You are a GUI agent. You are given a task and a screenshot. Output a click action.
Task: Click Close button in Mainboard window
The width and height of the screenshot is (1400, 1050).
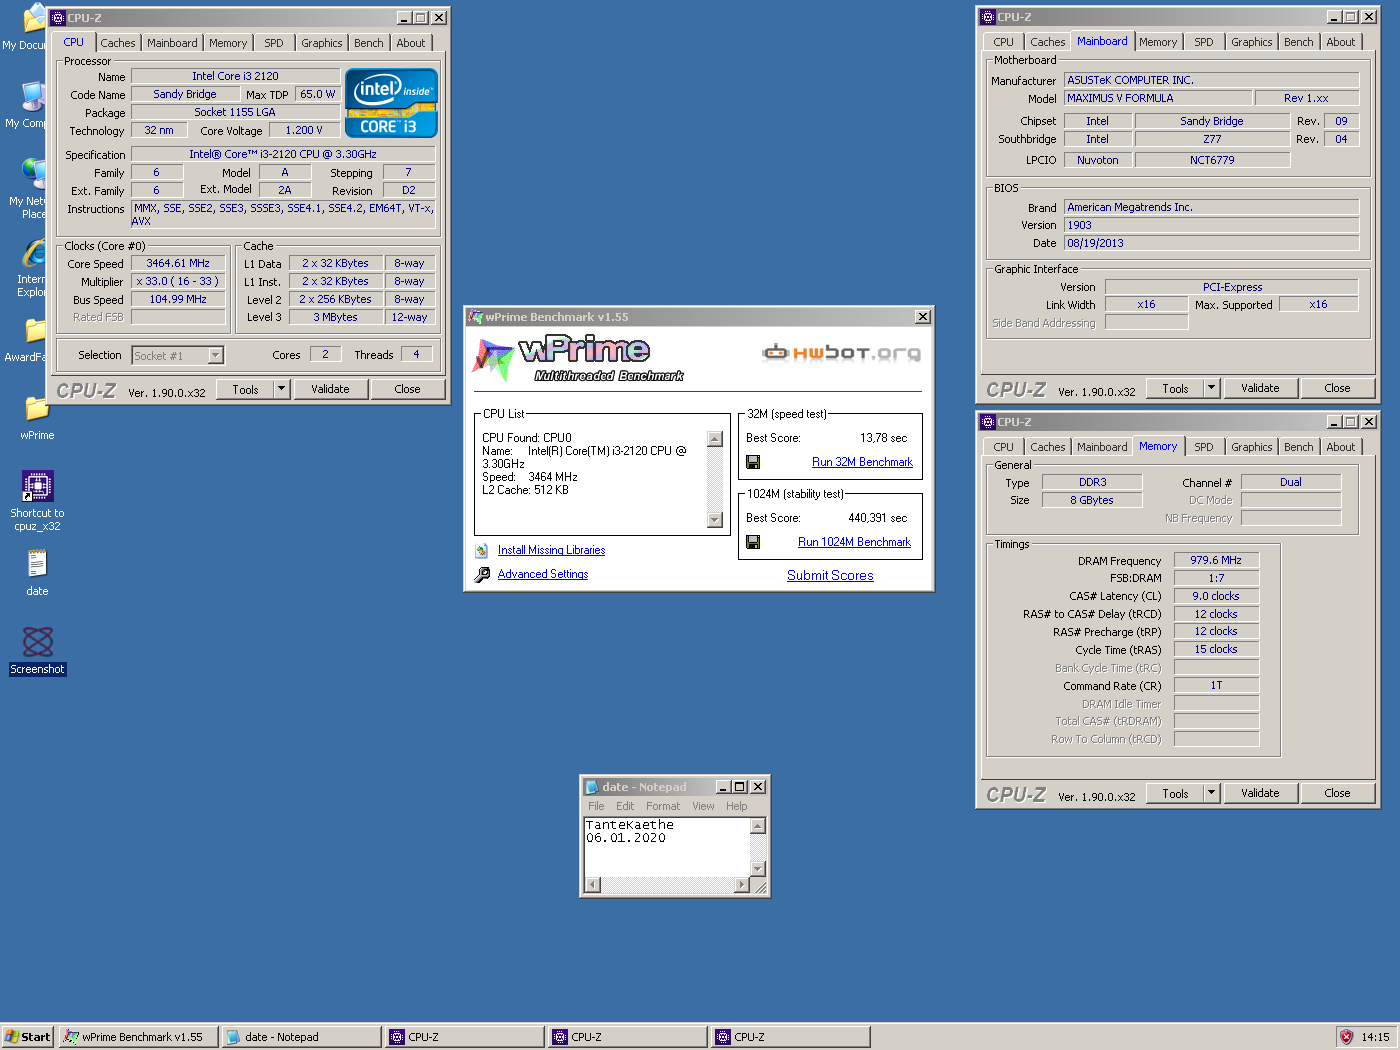1337,388
